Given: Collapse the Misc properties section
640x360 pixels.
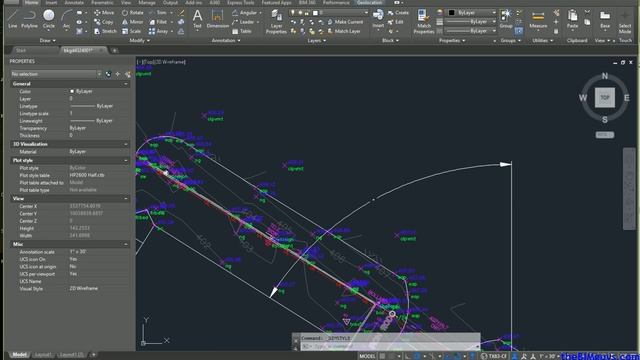Looking at the screenshot, I should point(126,244).
